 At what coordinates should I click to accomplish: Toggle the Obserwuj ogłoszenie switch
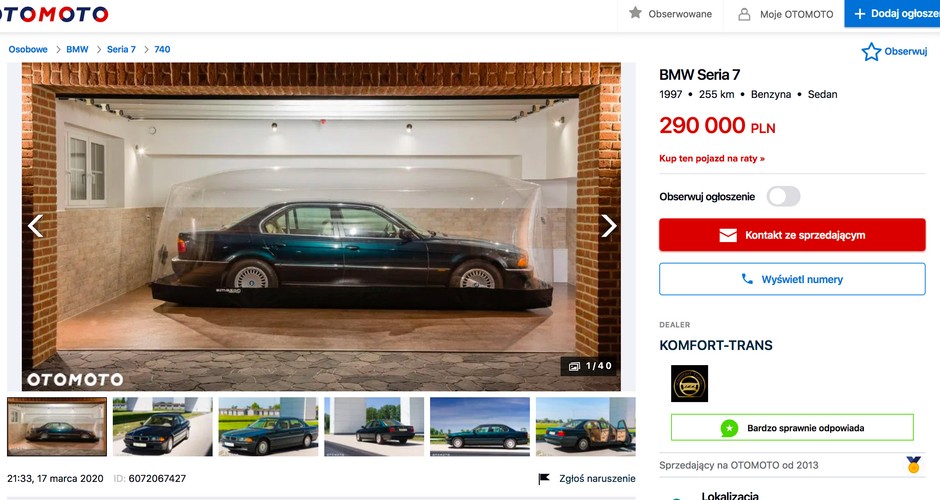point(784,197)
